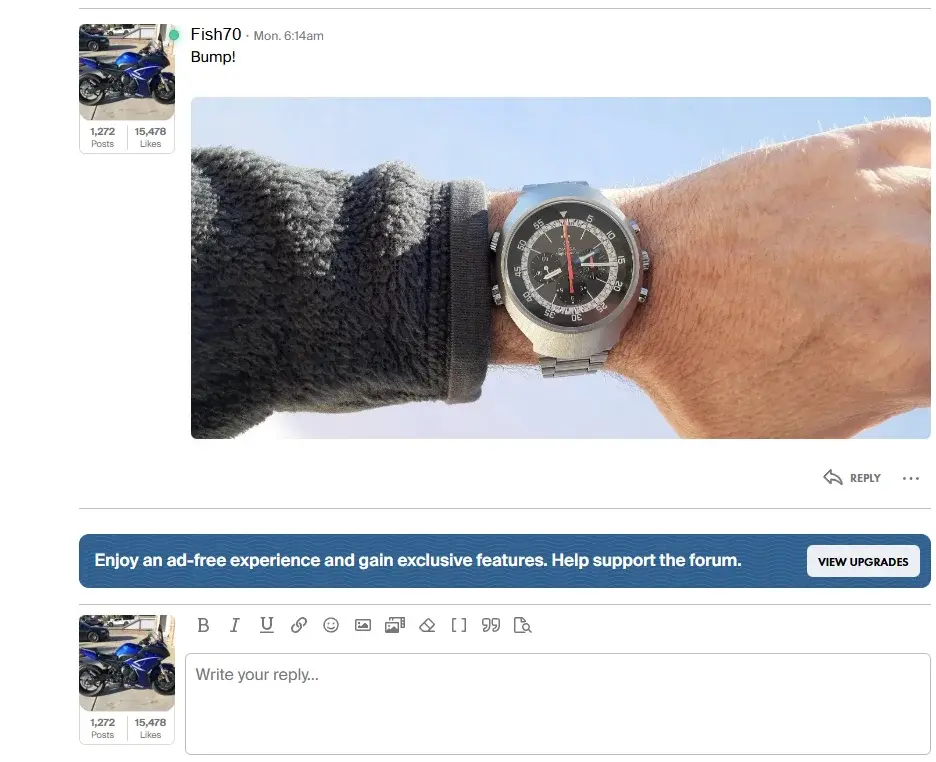
Task: Click the insert image icon
Action: tap(363, 625)
